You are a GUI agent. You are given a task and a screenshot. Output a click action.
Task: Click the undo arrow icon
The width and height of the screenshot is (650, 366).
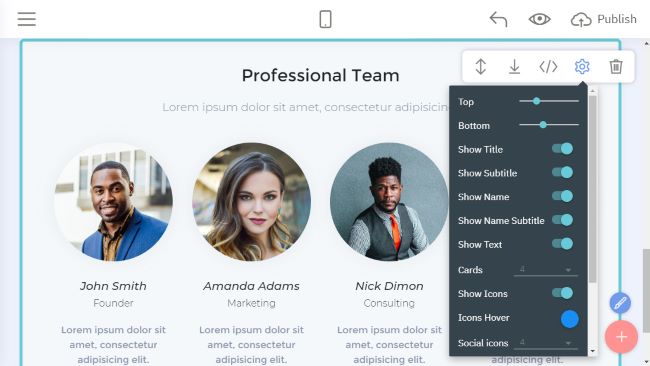[498, 19]
